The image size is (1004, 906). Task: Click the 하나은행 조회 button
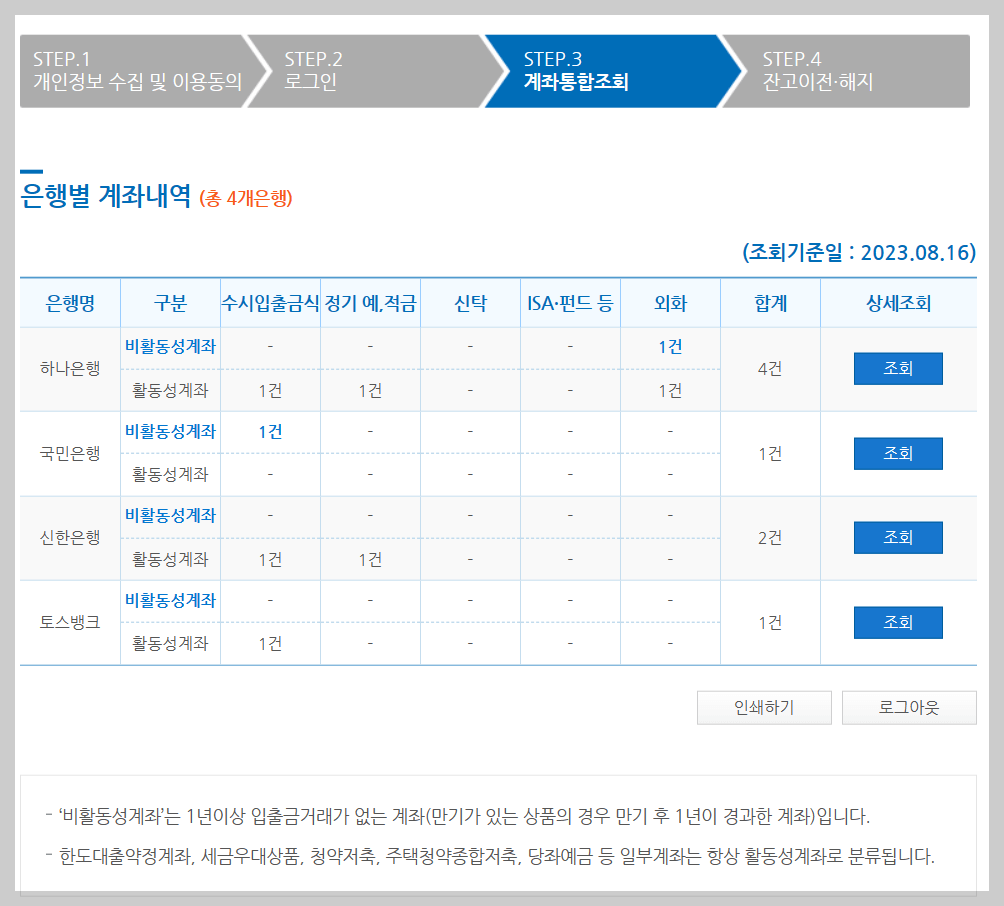(x=897, y=368)
